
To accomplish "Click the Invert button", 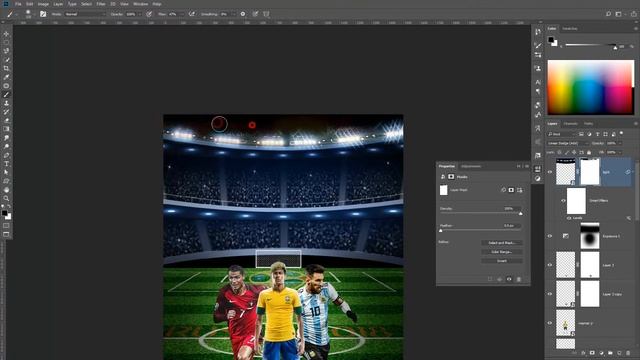I will point(502,261).
